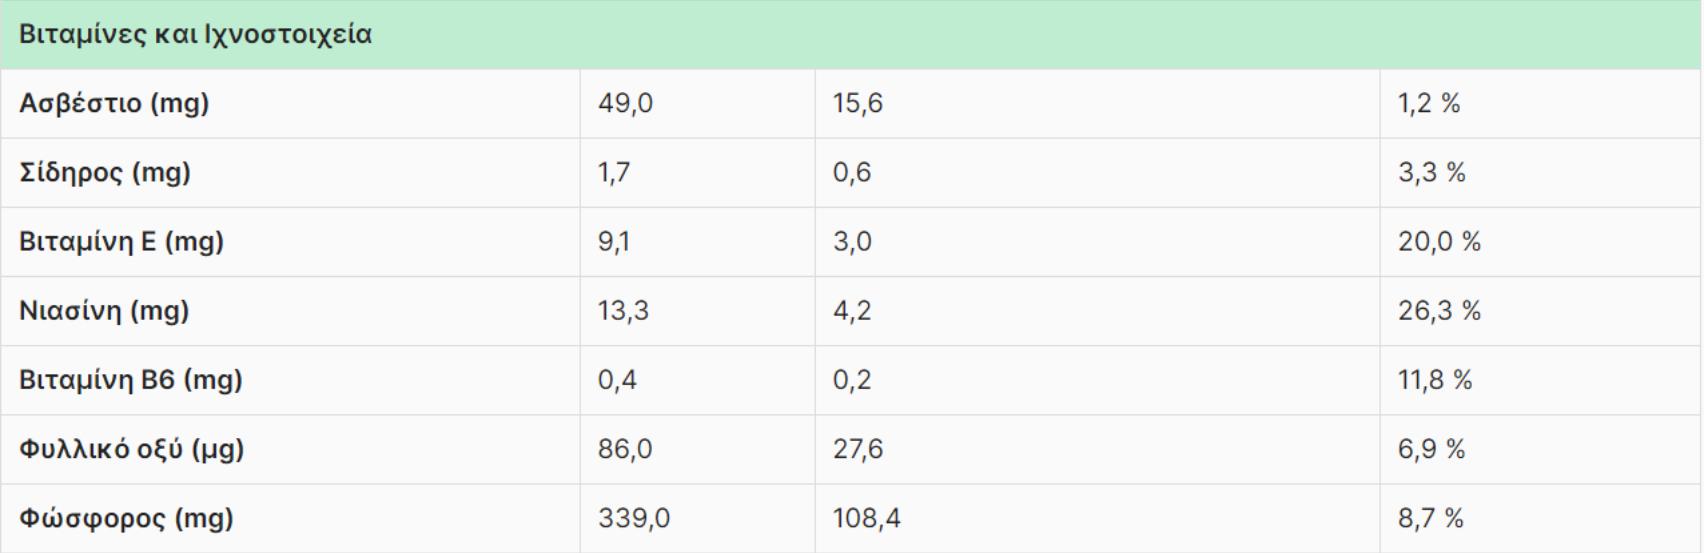
Task: Select the 'Φώσφορος (mg)' row label
Action: tap(126, 518)
